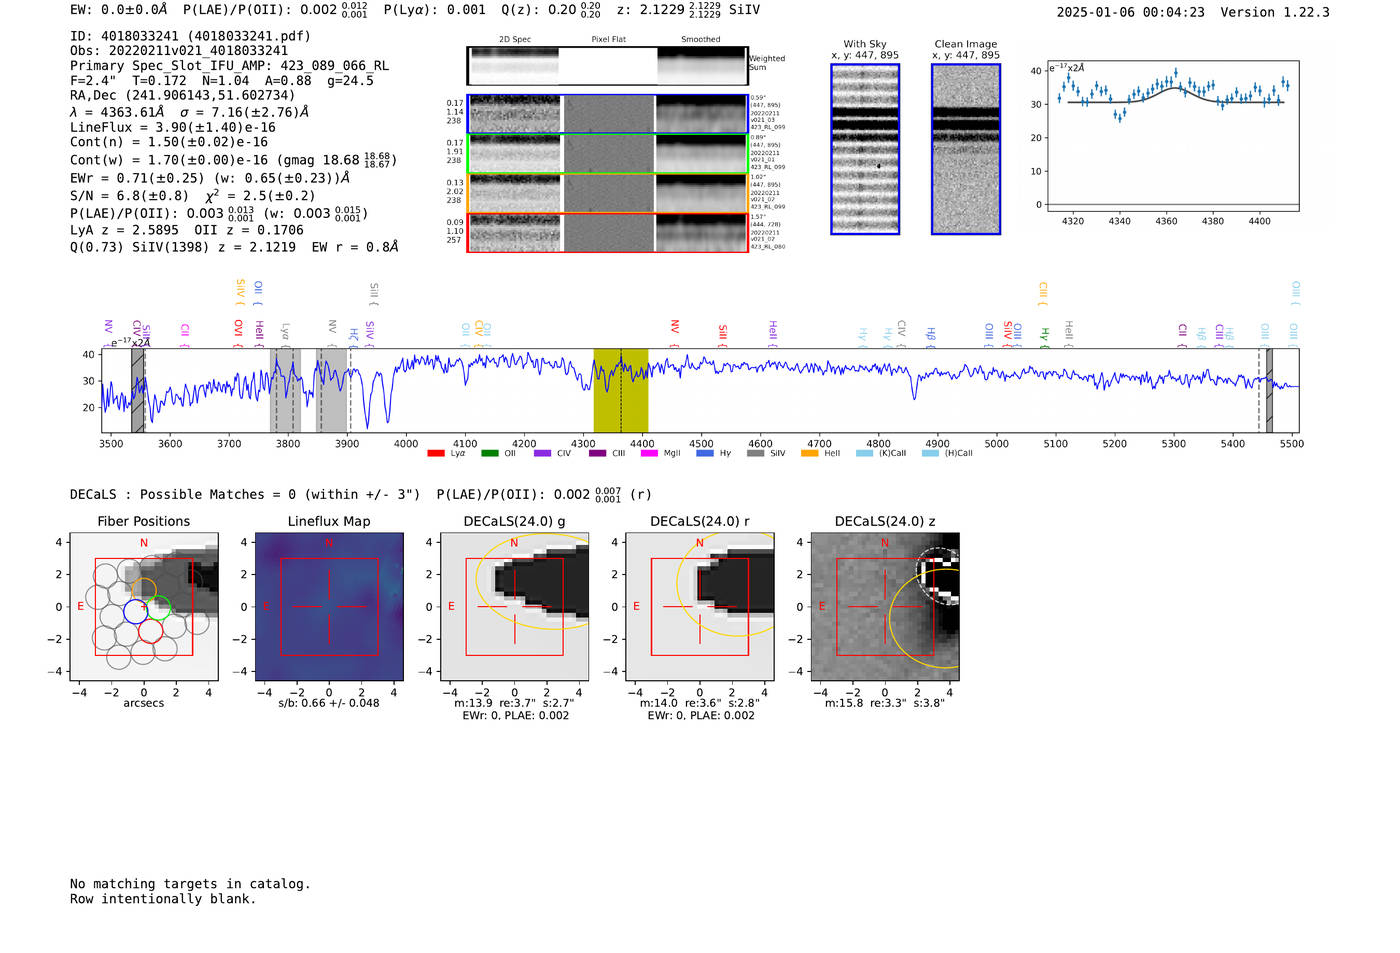Screen dimensions: 1400x953
Task: Click the EWr = 0.71 line
Action: [210, 178]
